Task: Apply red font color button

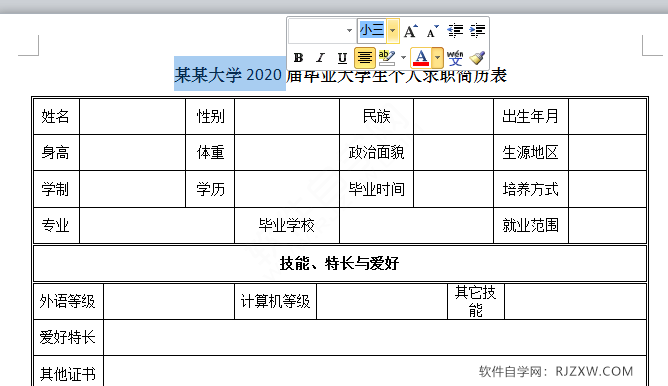Action: point(421,58)
